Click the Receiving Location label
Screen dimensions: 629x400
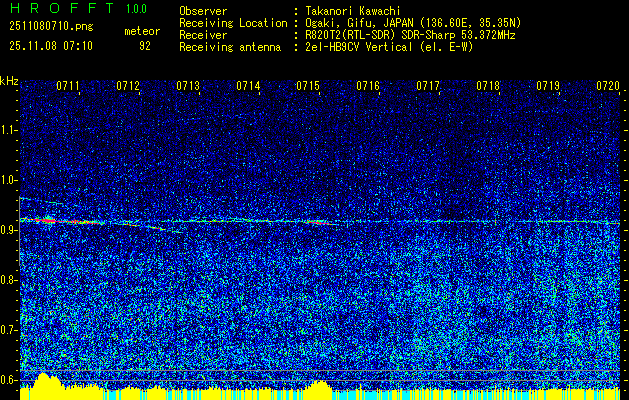coord(233,23)
